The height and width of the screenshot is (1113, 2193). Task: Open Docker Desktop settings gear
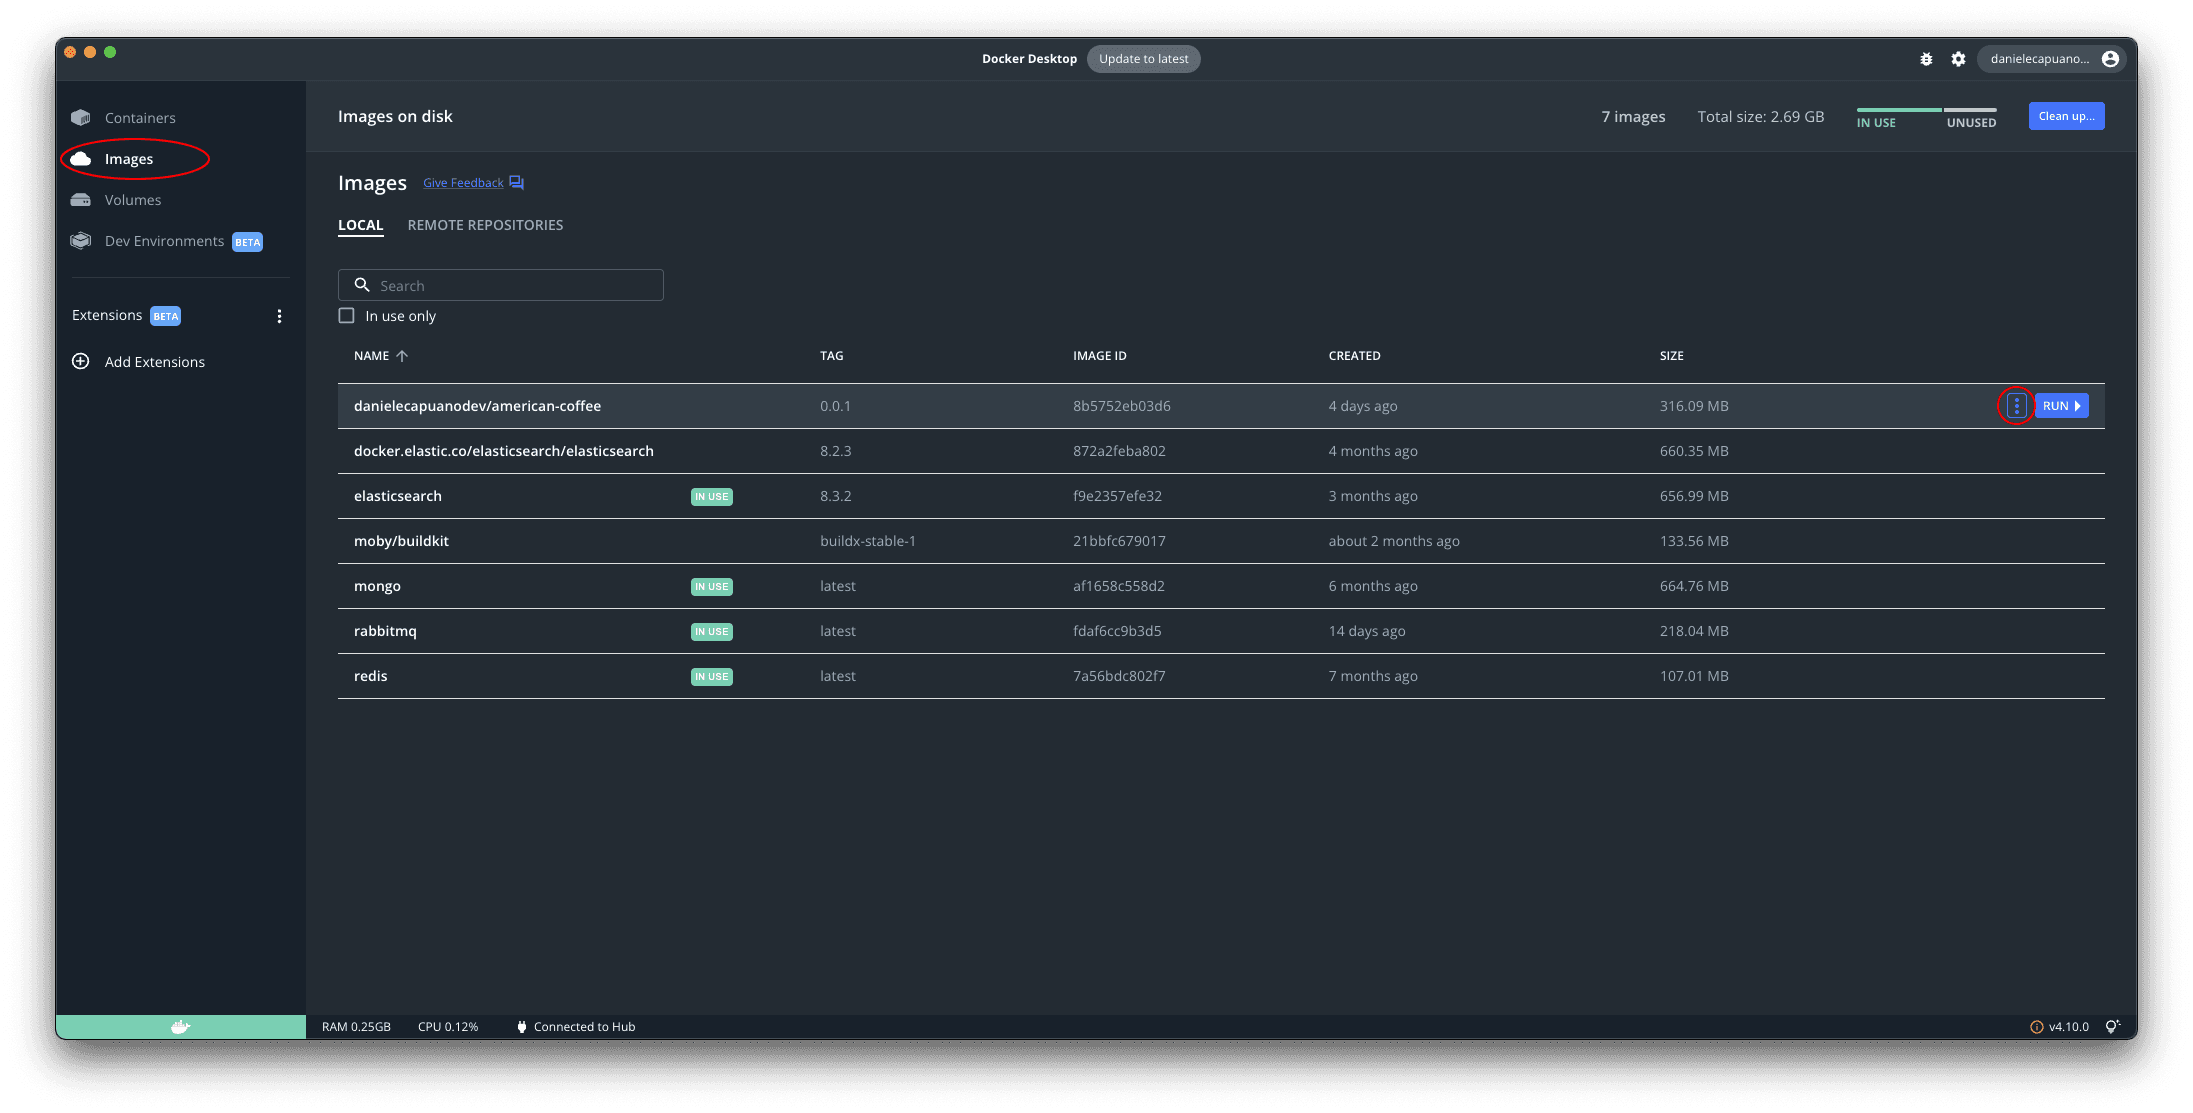coord(1957,58)
